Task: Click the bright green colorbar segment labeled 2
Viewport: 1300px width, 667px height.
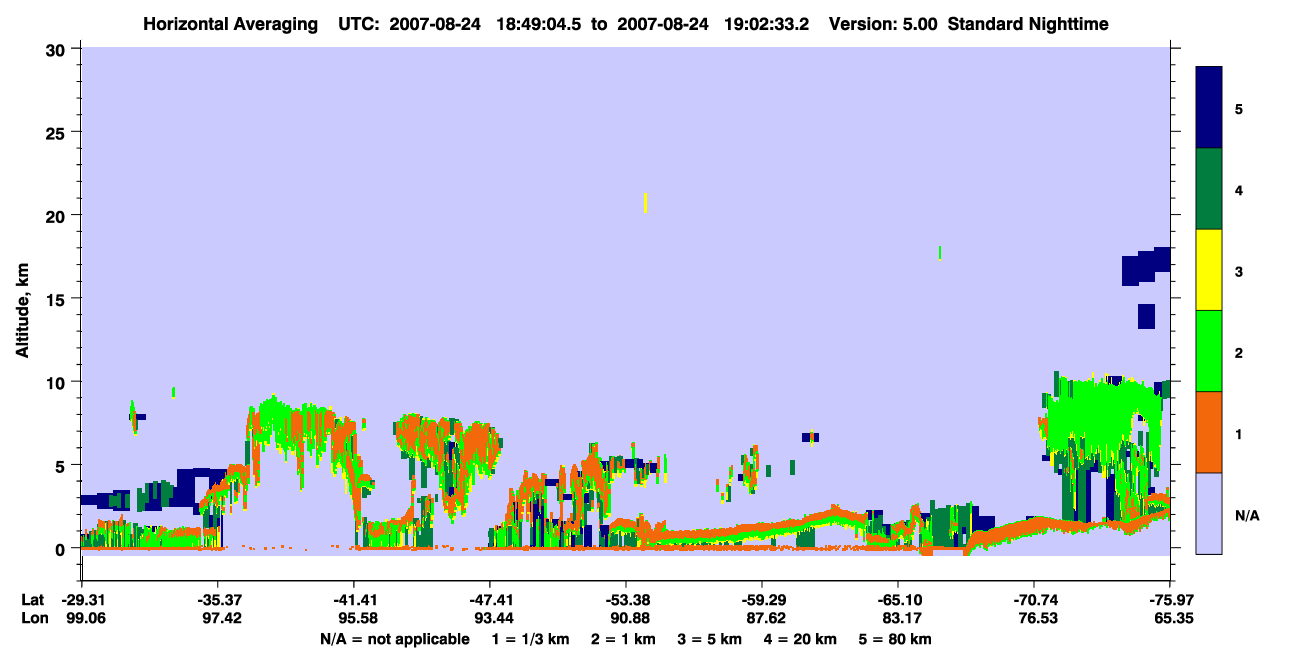Action: tap(1209, 351)
